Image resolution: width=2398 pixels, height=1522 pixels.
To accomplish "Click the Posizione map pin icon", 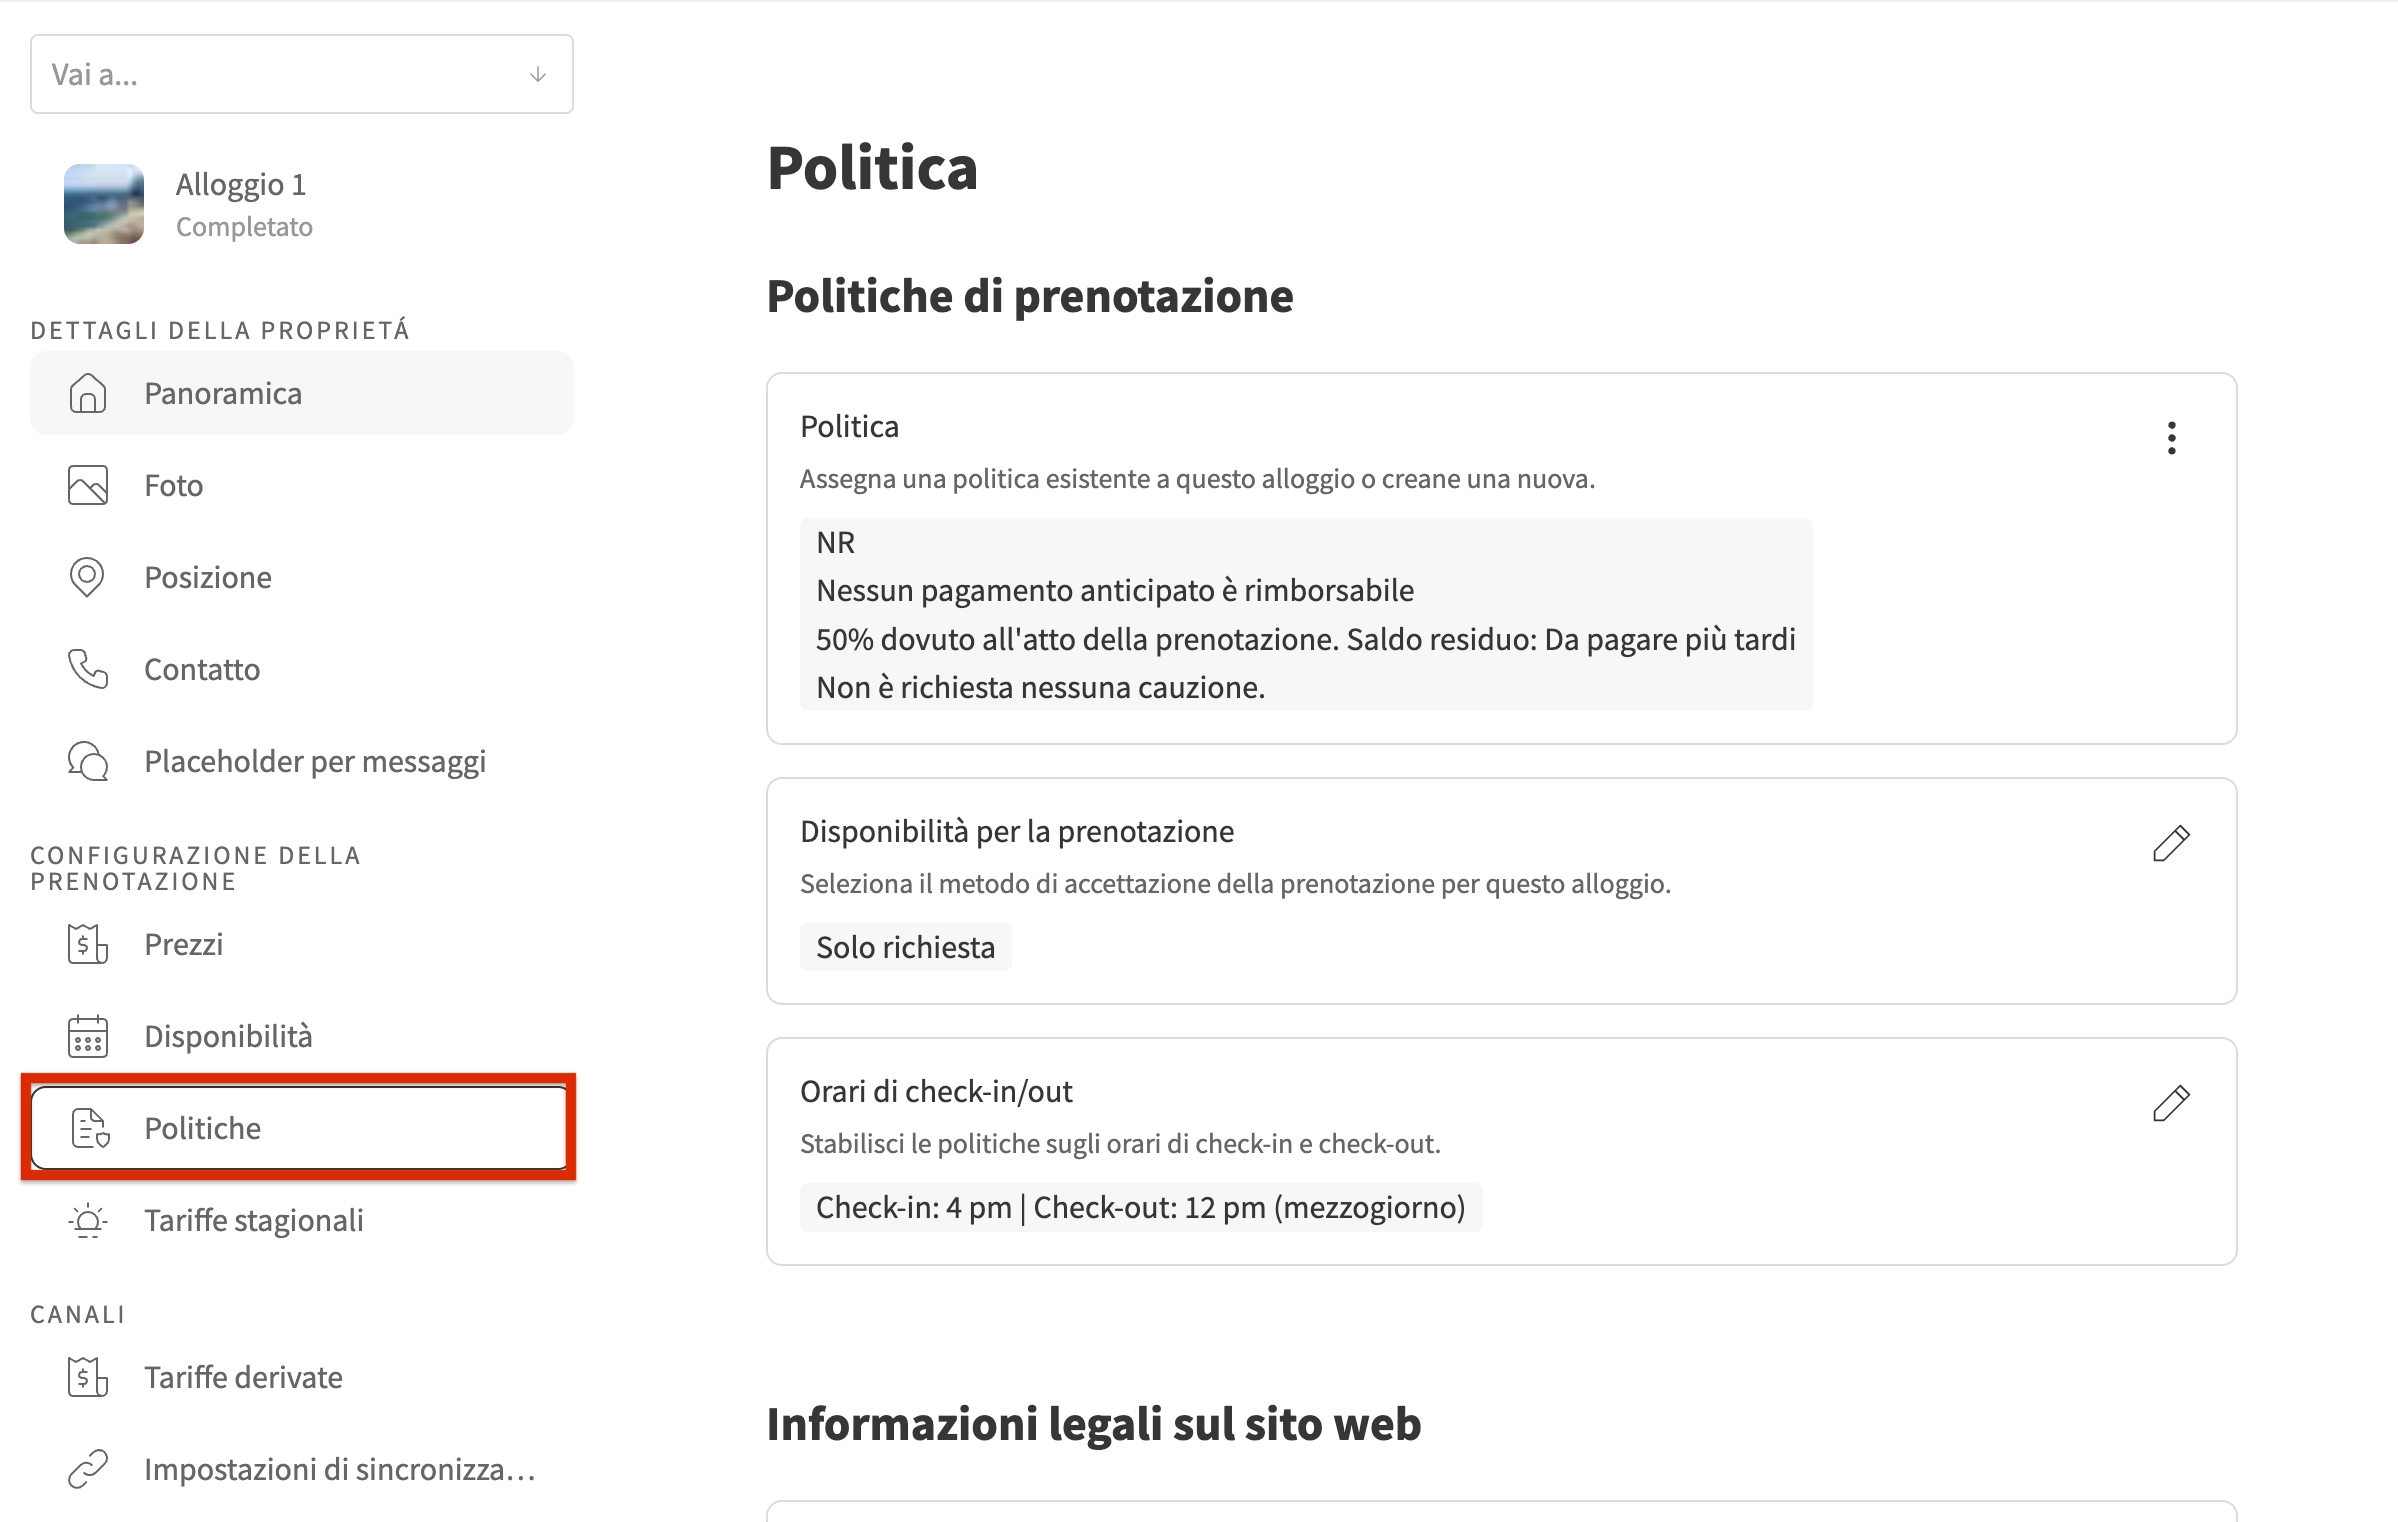I will click(x=88, y=577).
